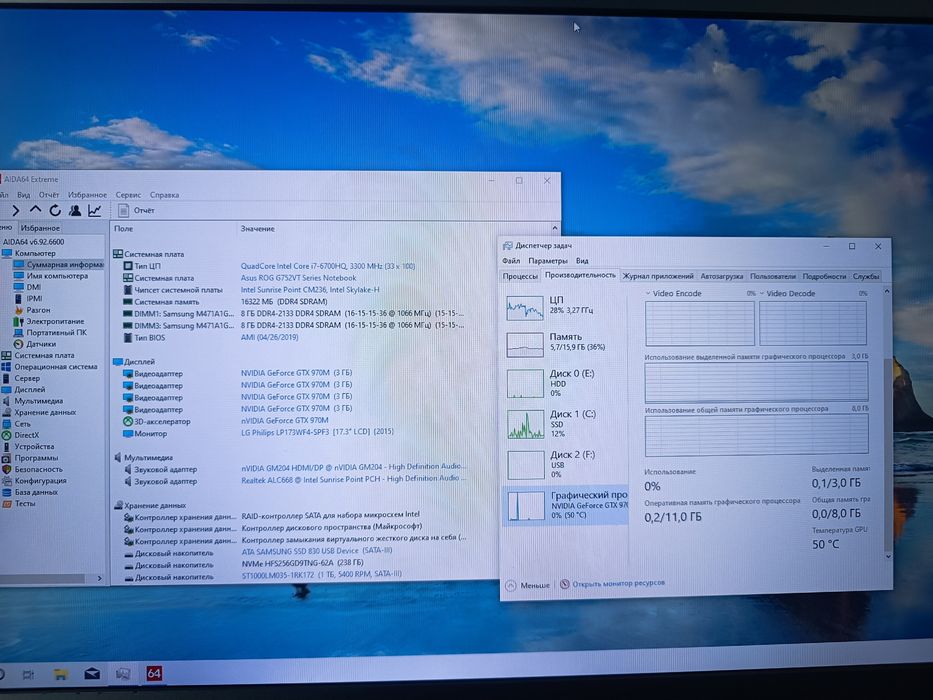Click the forward arrow navigation icon
This screenshot has width=933, height=700.
point(15,210)
